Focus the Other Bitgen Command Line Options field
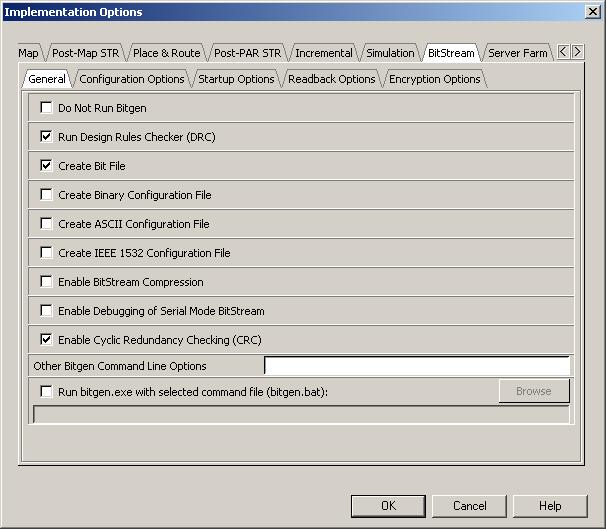 [417, 366]
